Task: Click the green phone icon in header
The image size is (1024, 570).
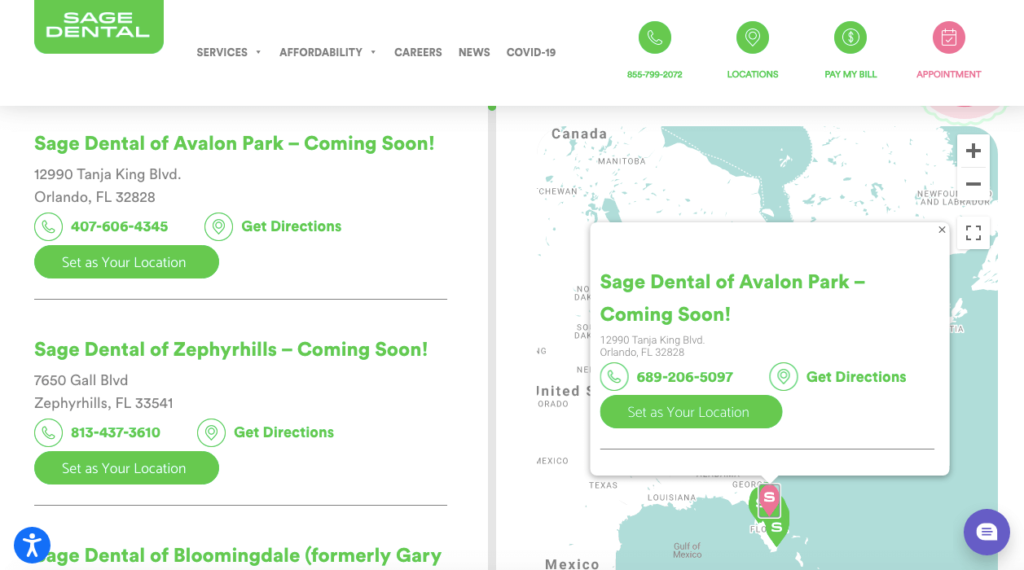Action: pyautogui.click(x=654, y=38)
